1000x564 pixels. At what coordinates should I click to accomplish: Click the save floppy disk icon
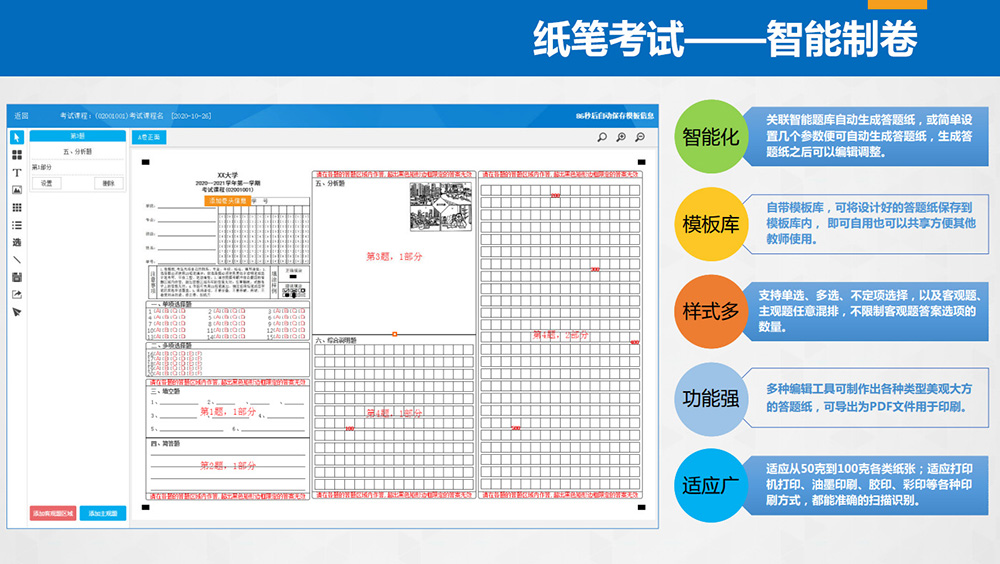17,277
